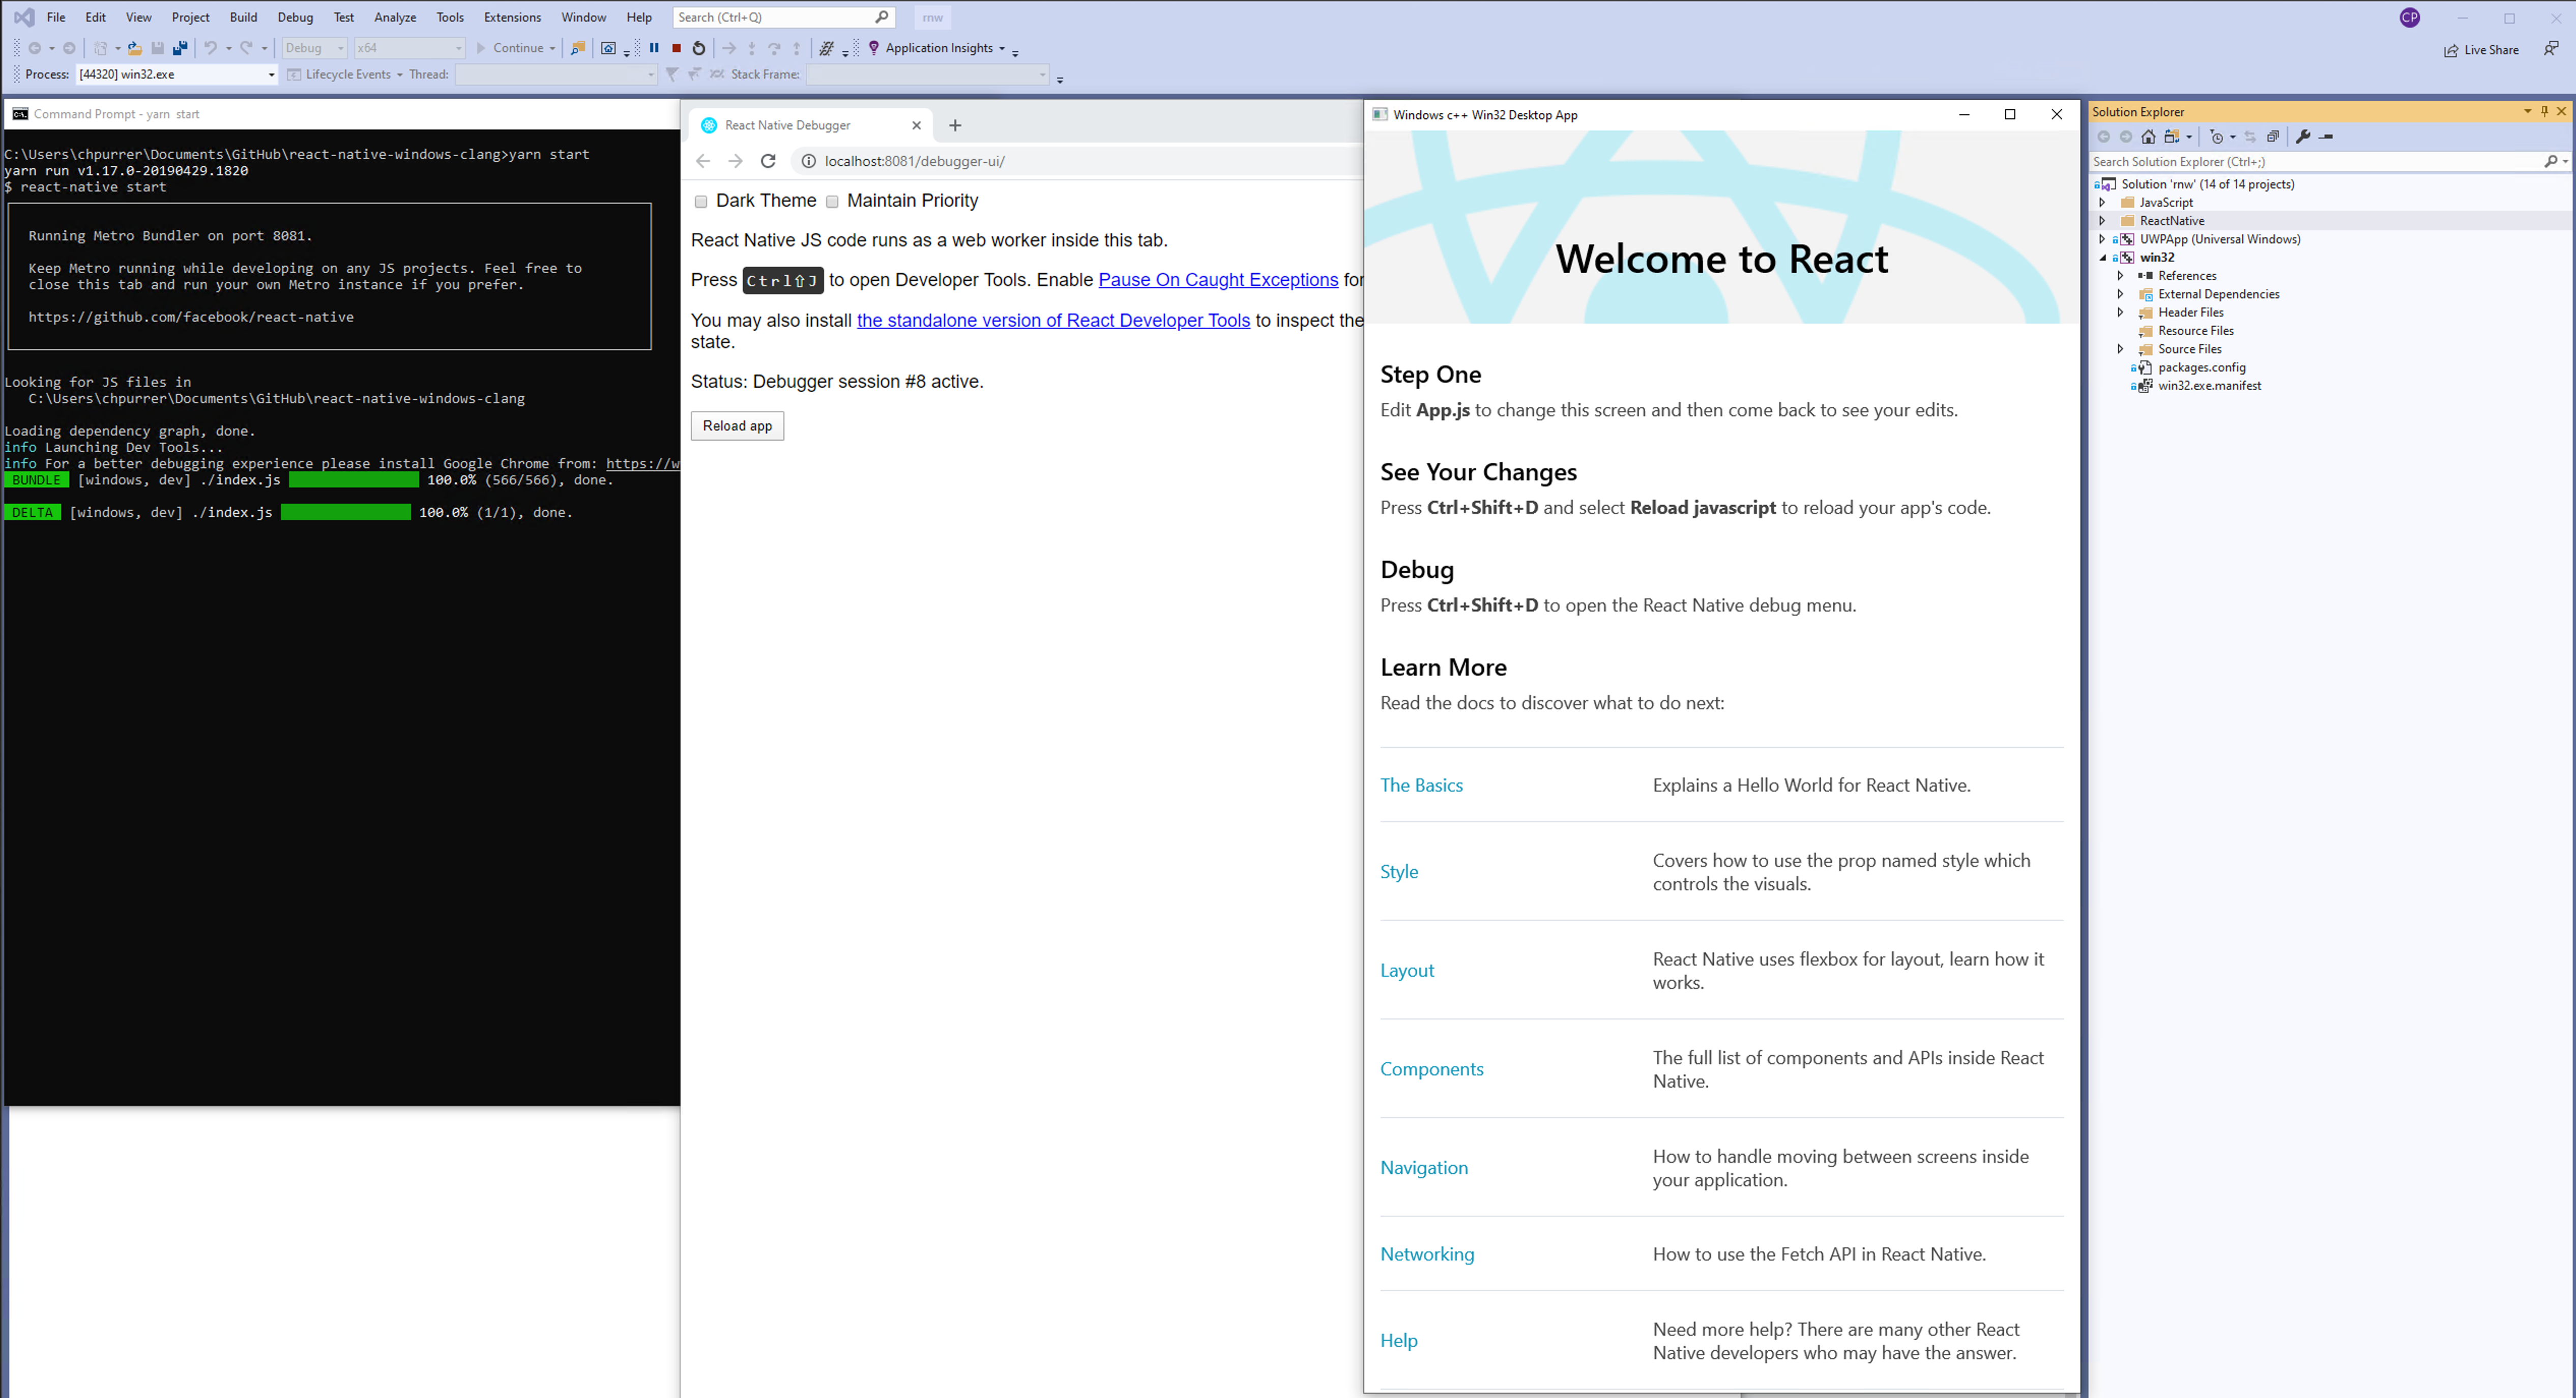Image resolution: width=2576 pixels, height=1398 pixels.
Task: Pause debugging with Break All icon
Action: pyautogui.click(x=654, y=47)
